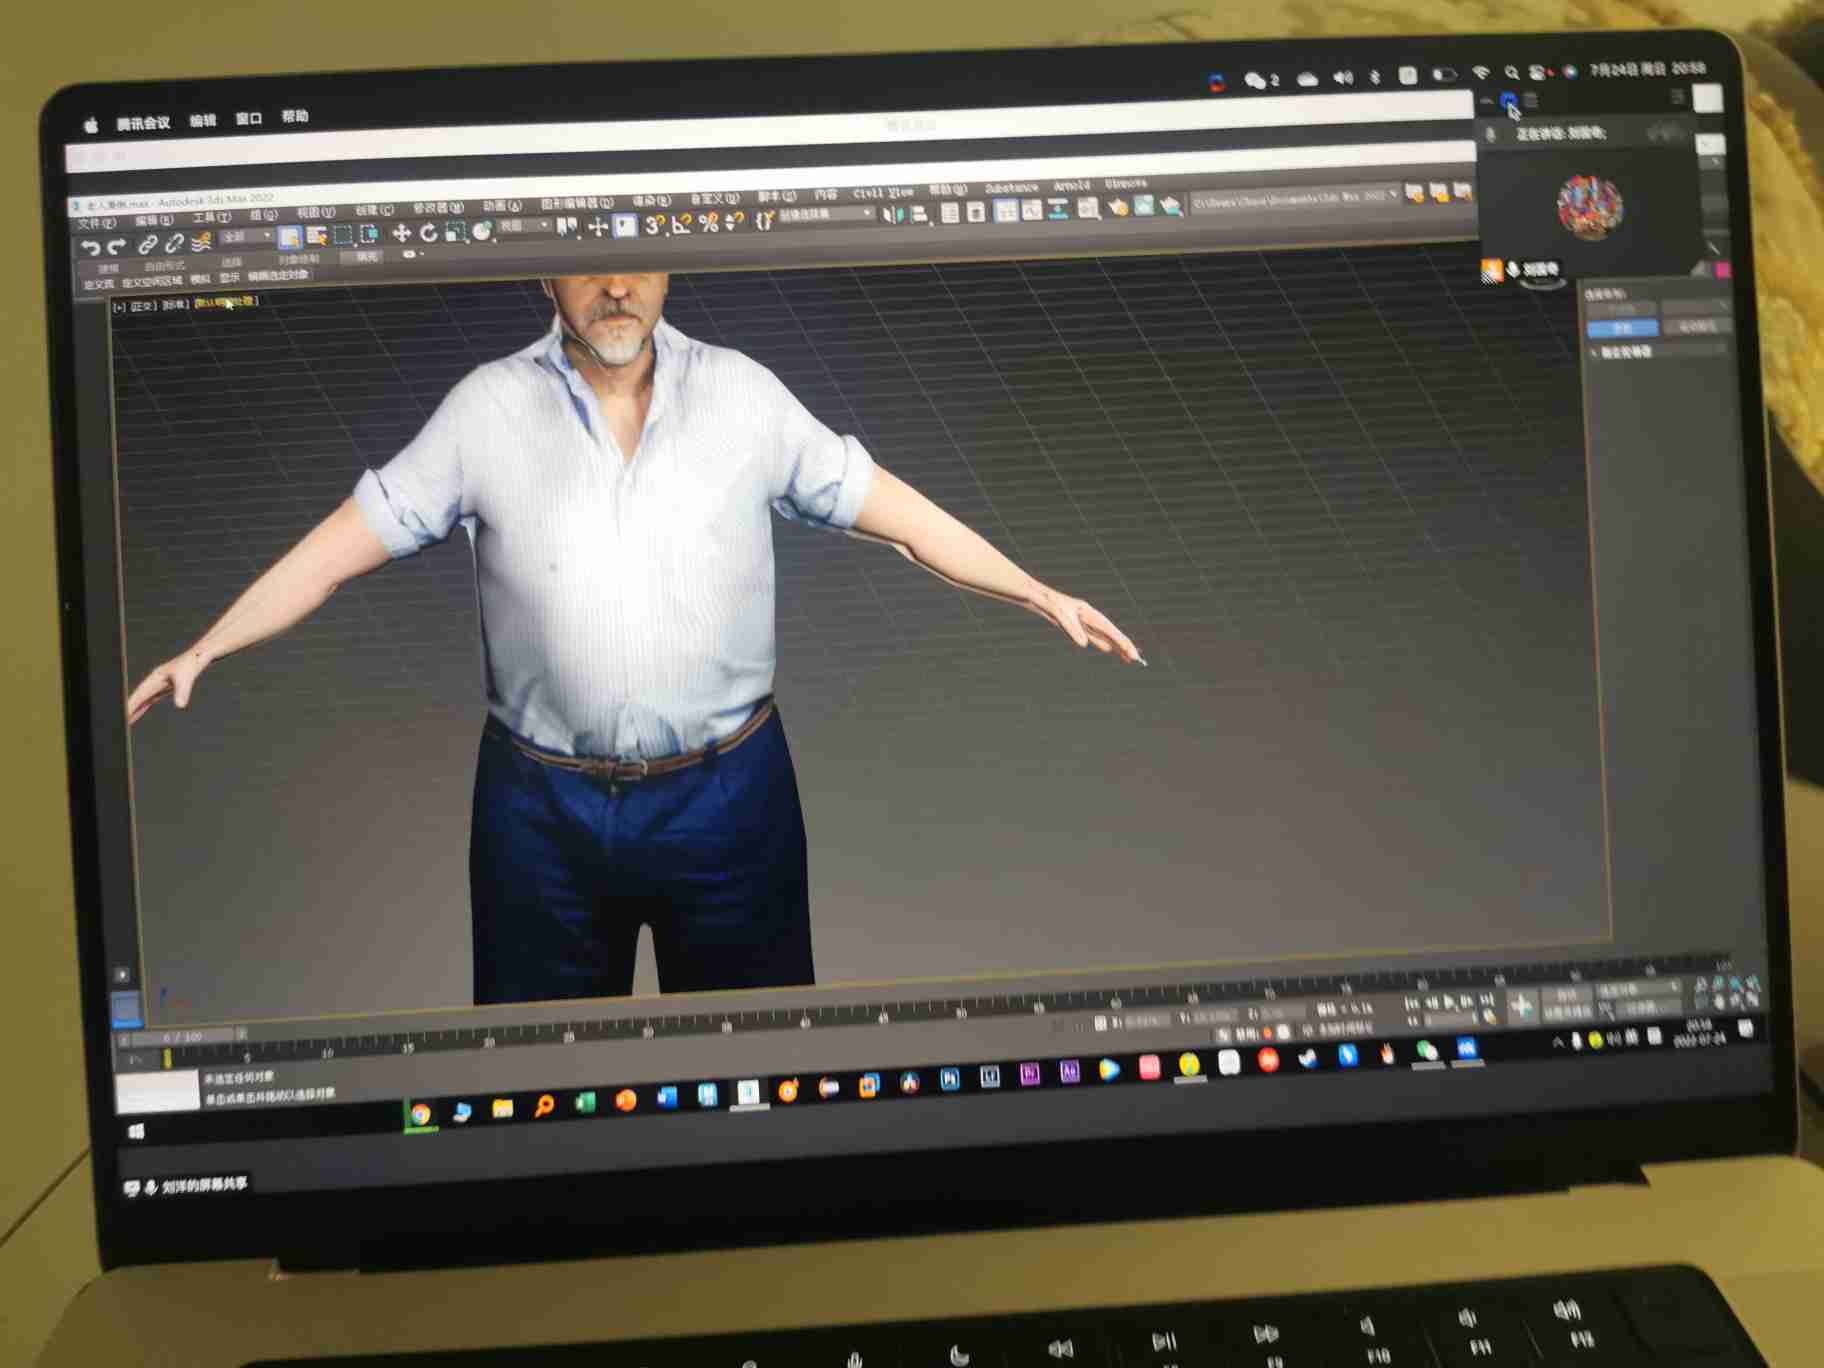The image size is (1824, 1368).
Task: Select the Select and Place tool
Action: click(x=482, y=230)
